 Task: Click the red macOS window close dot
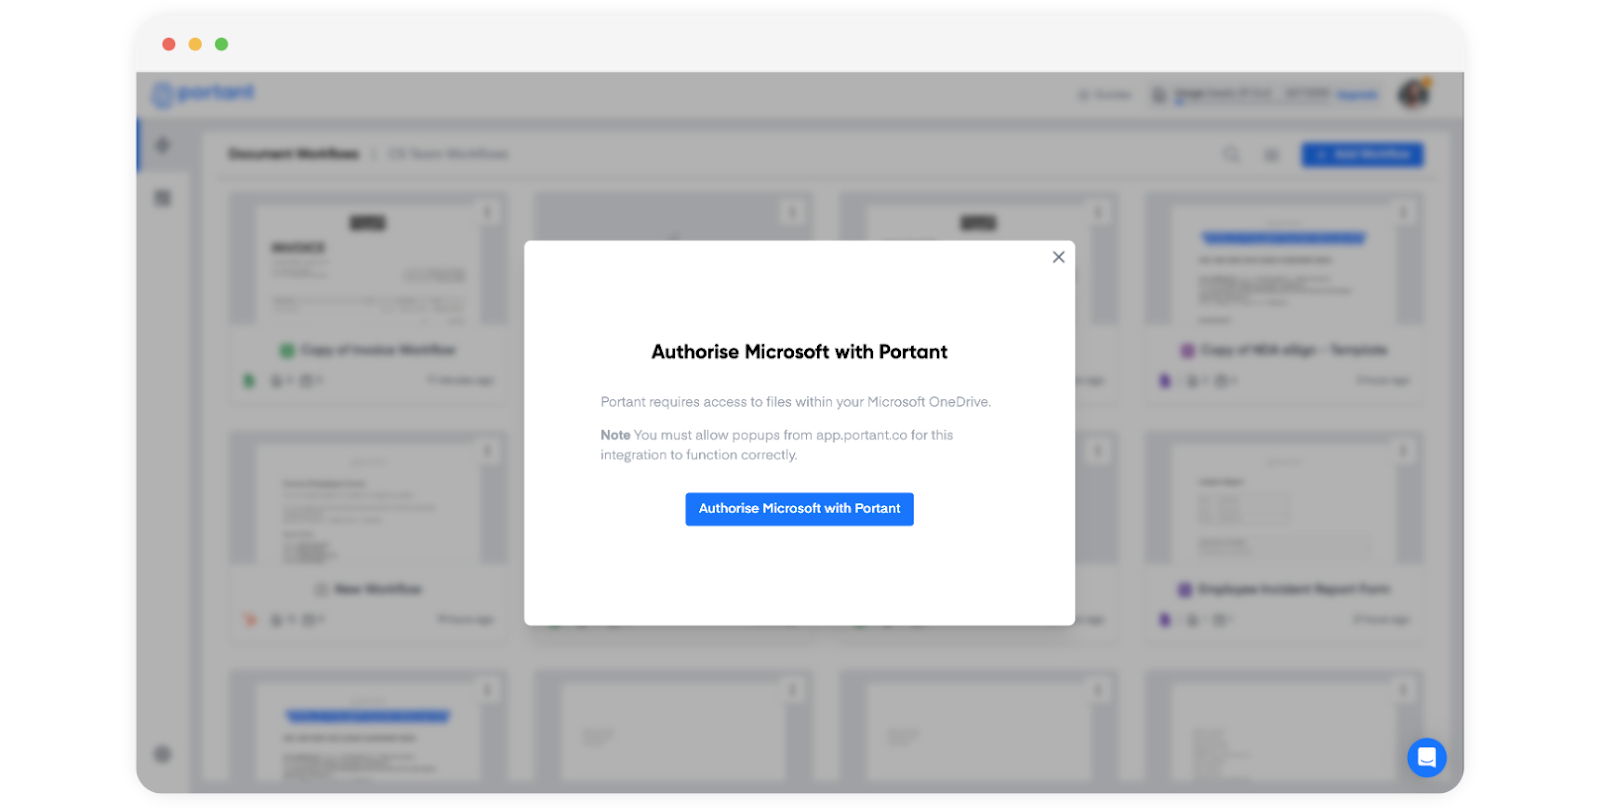[x=169, y=44]
